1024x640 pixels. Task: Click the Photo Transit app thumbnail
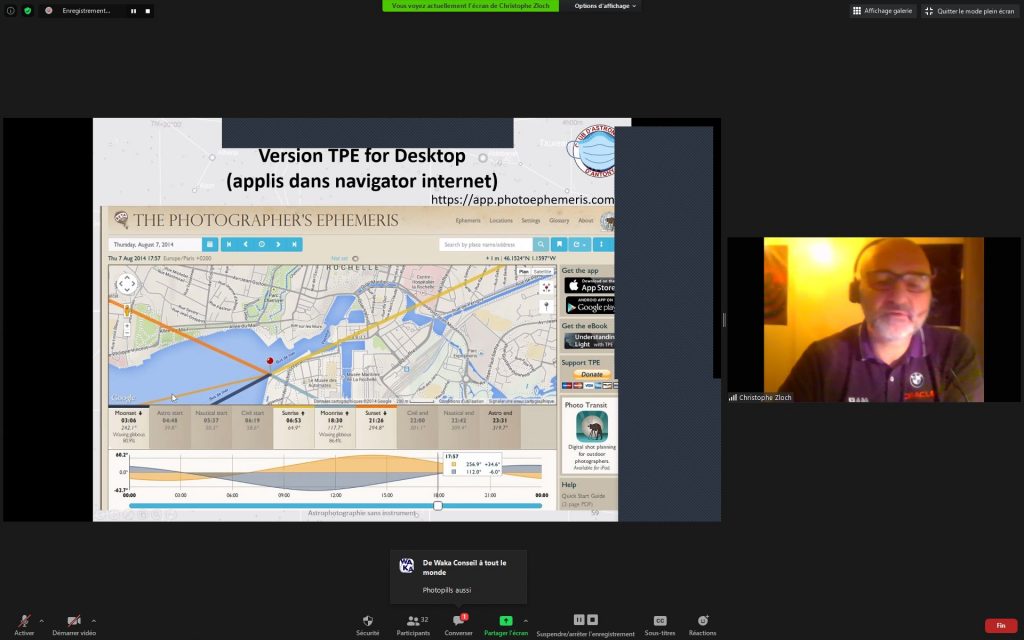pos(592,426)
